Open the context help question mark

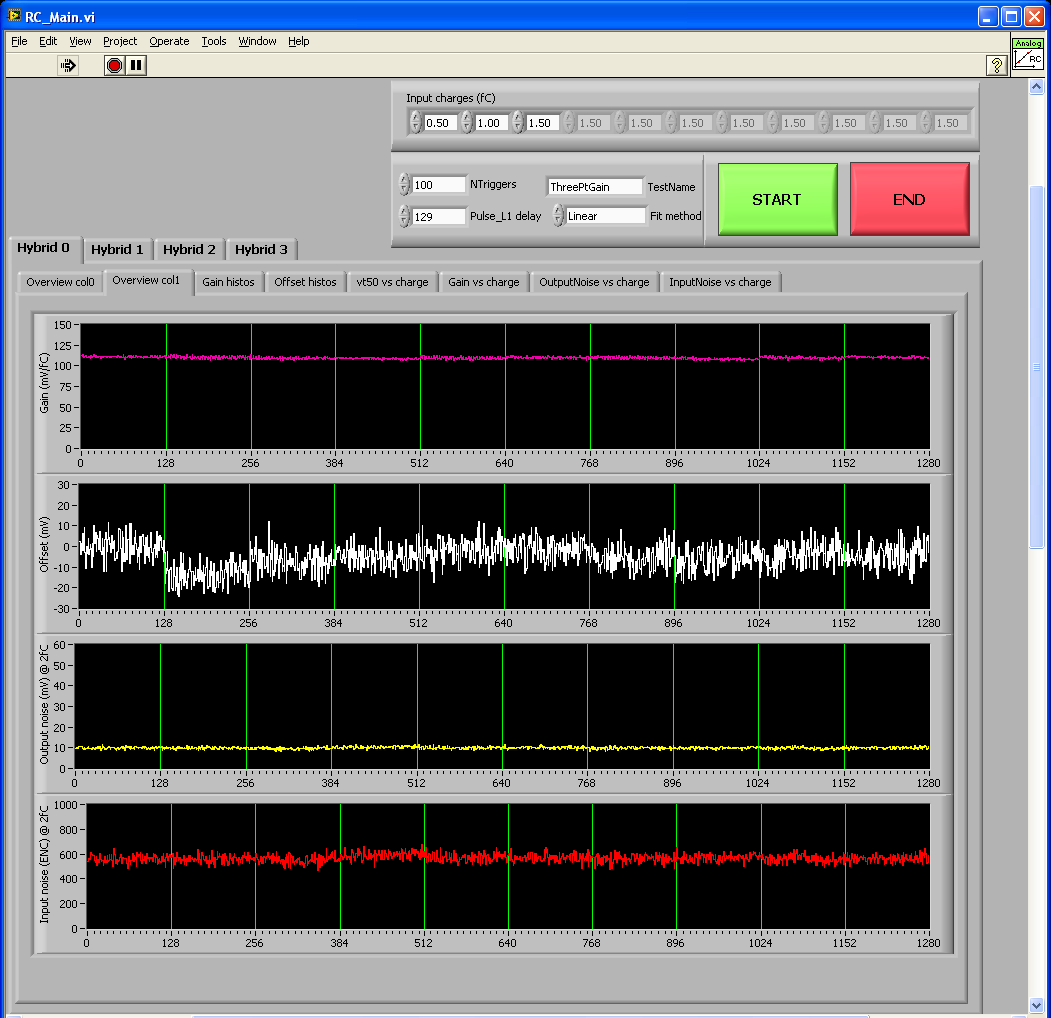click(x=996, y=65)
